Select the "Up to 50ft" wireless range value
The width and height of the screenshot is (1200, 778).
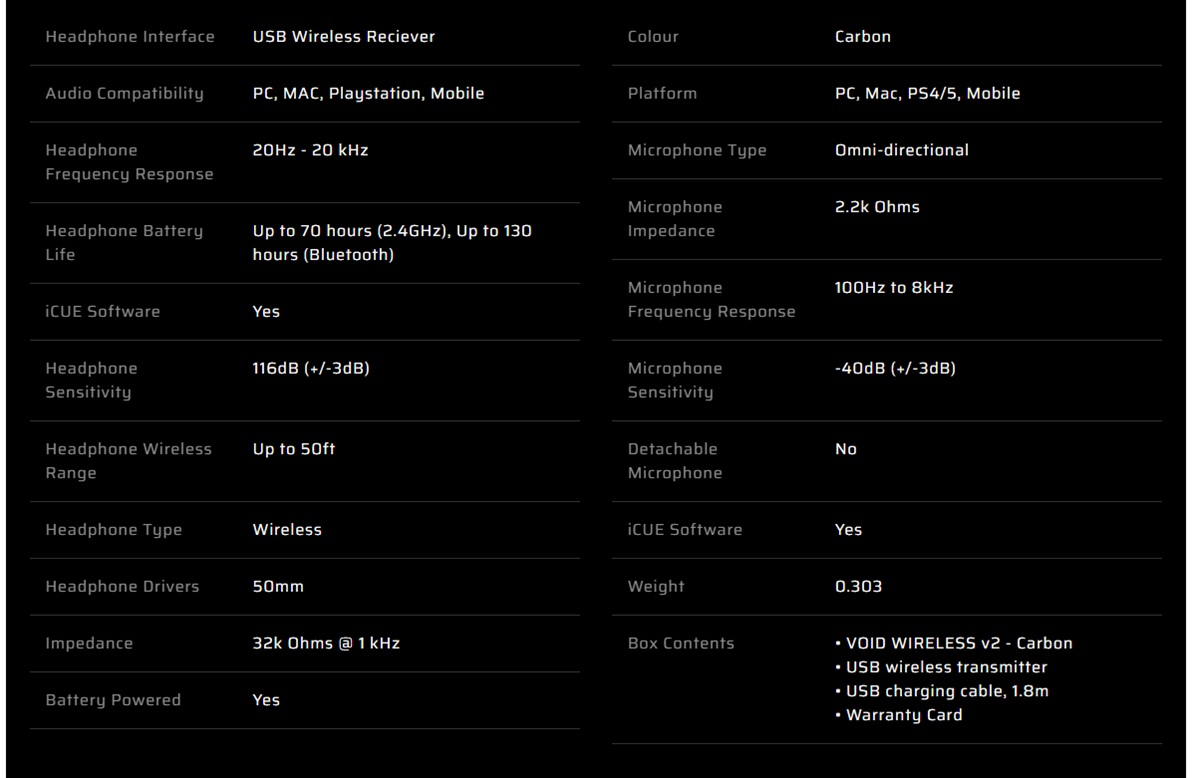(x=293, y=449)
